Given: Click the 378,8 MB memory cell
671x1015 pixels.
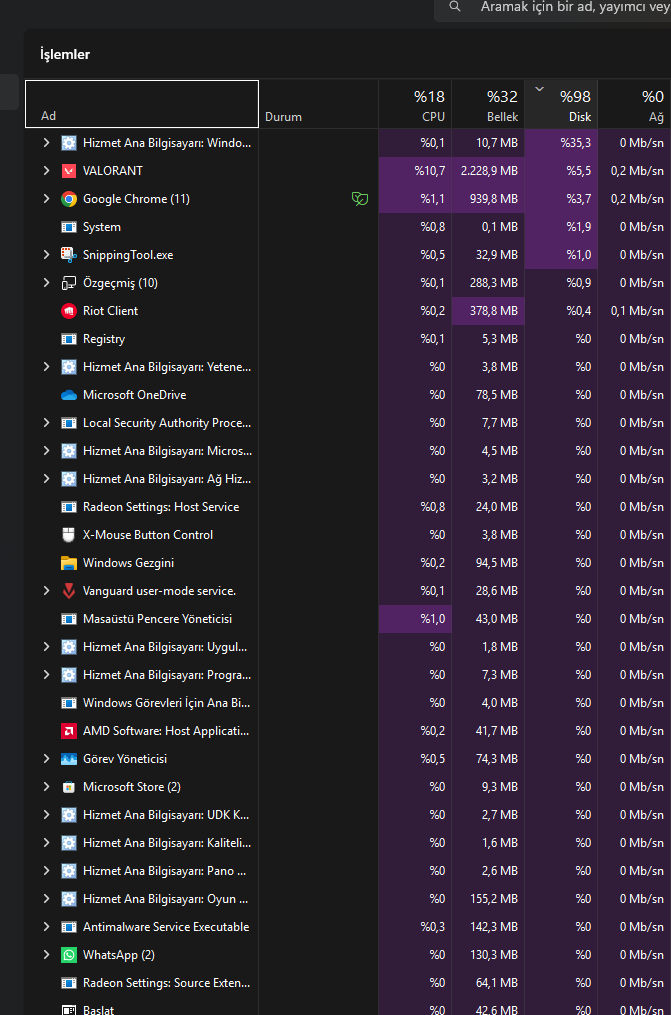Looking at the screenshot, I should (x=488, y=311).
